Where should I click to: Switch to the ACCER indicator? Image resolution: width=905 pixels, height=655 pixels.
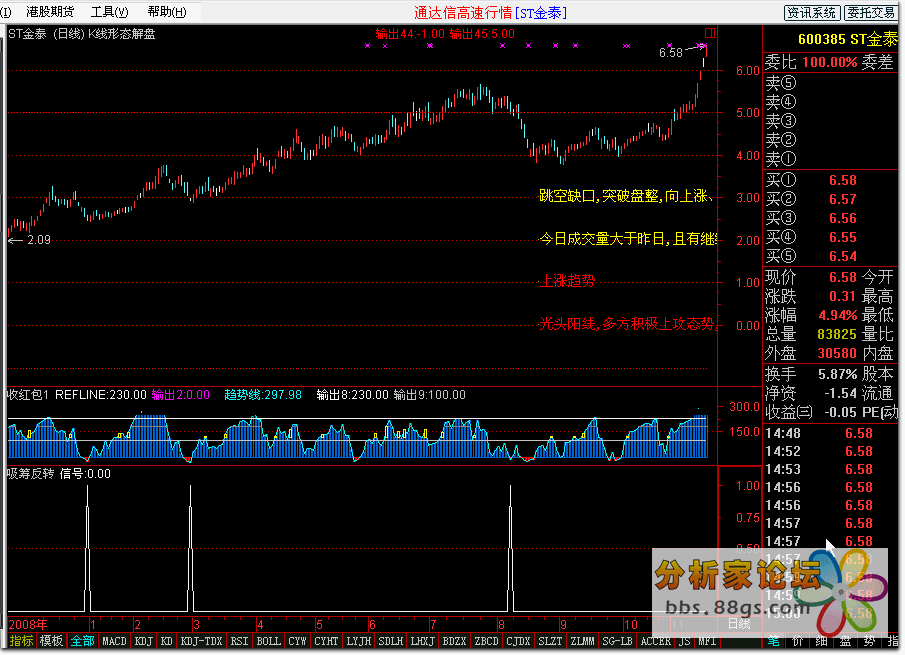point(656,641)
